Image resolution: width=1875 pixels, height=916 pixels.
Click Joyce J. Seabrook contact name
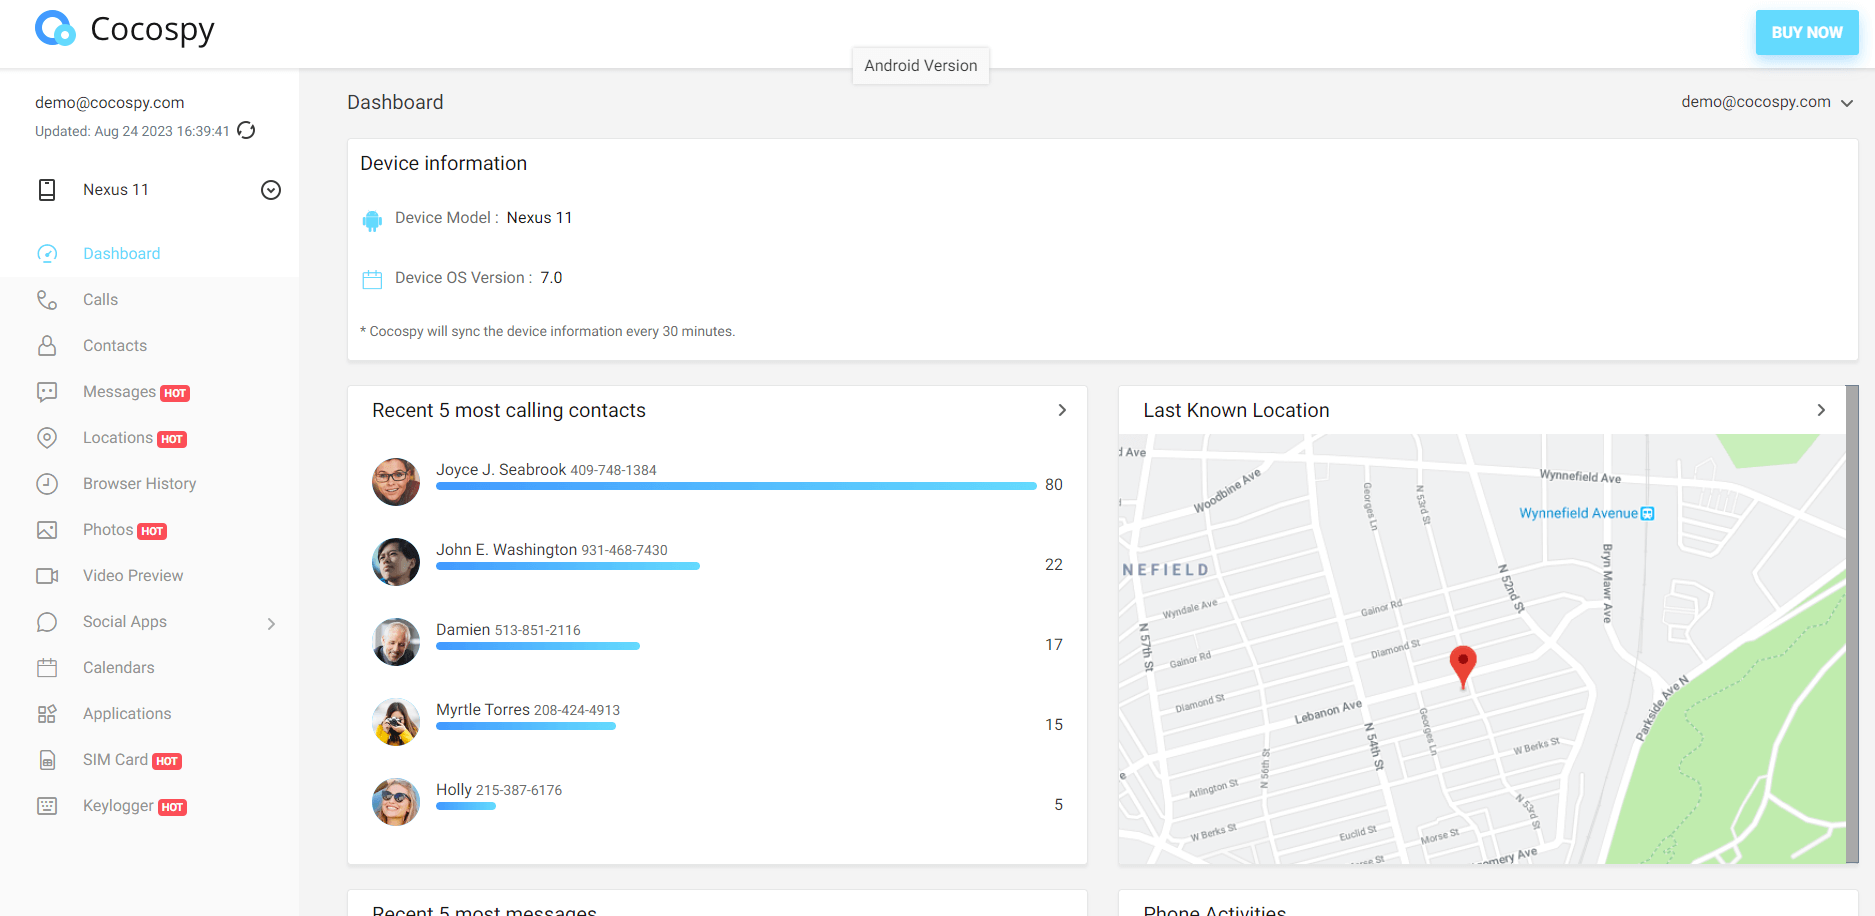click(x=501, y=470)
